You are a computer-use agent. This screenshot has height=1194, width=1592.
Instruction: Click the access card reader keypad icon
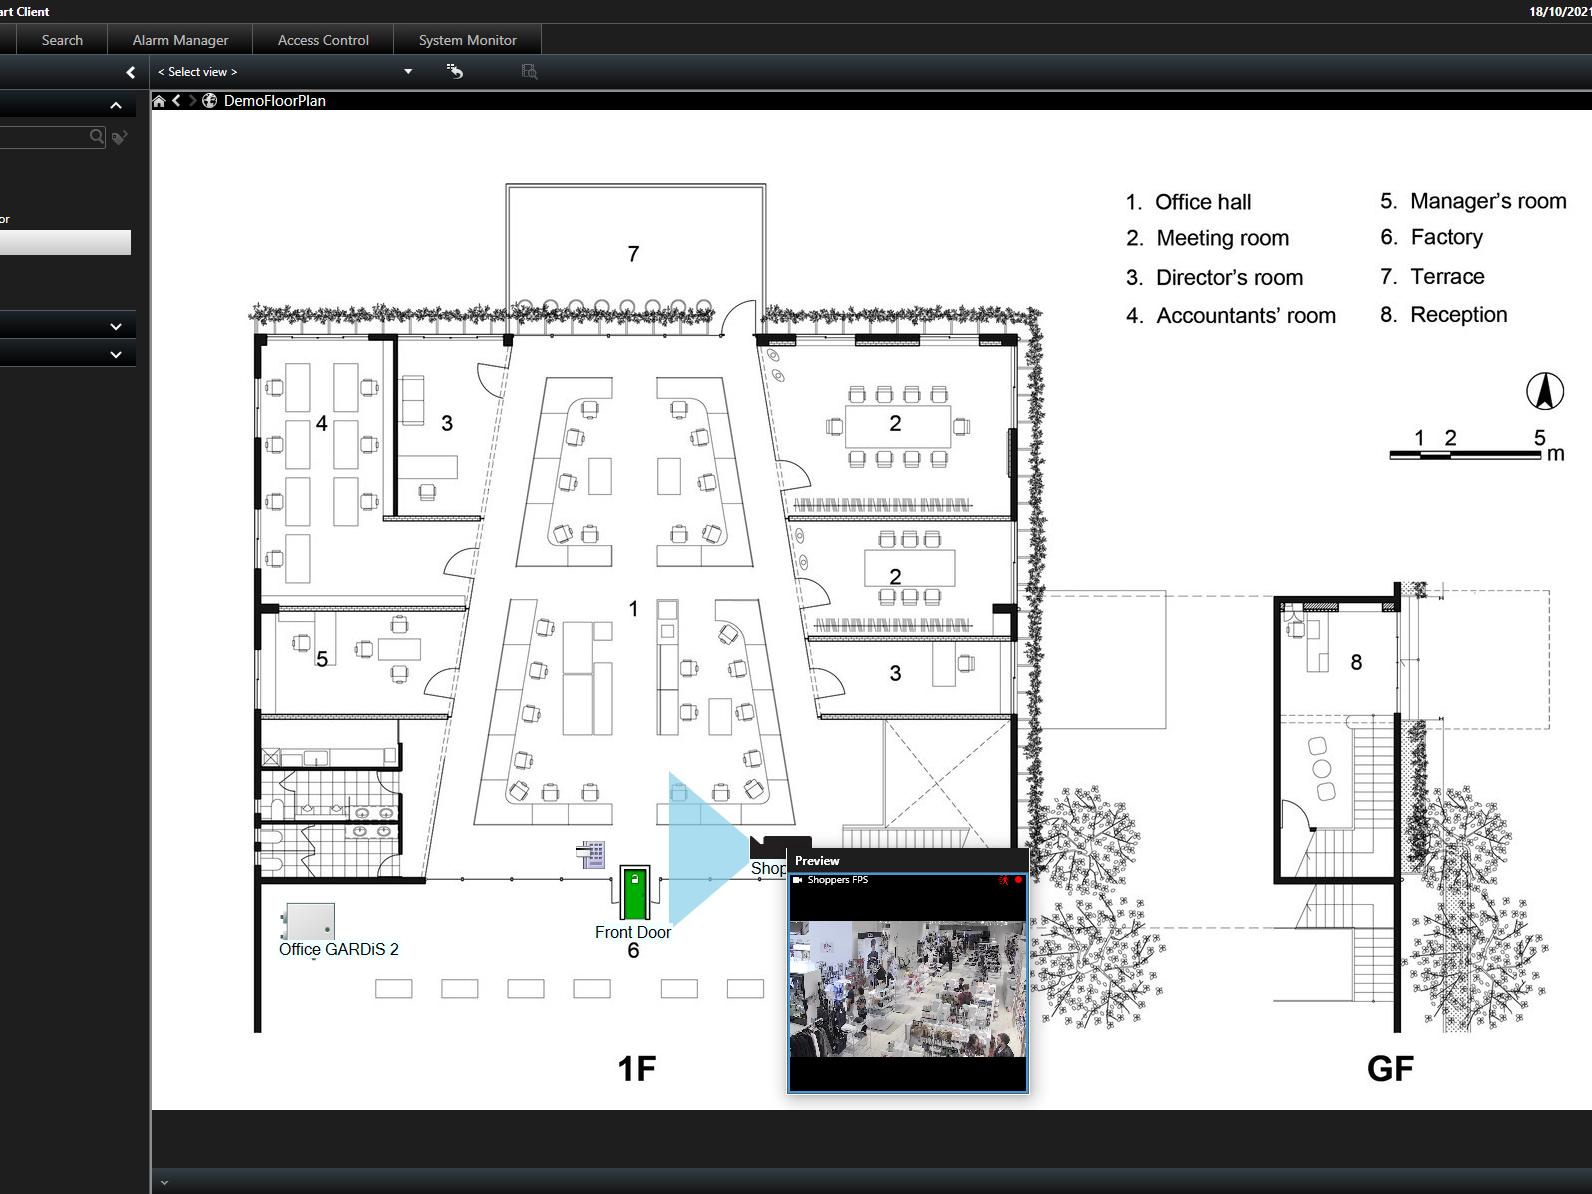pos(591,853)
